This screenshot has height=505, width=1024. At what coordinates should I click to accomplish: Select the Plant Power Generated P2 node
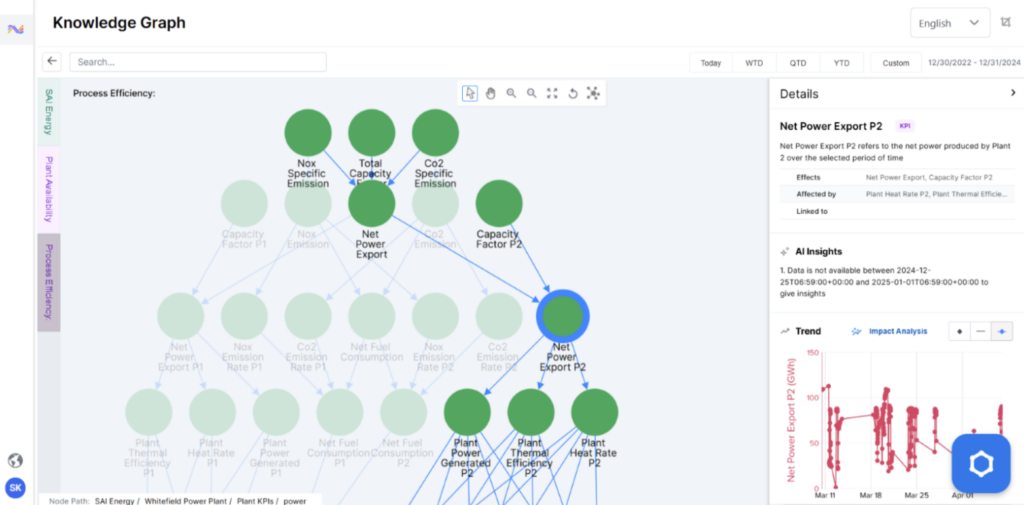pyautogui.click(x=467, y=412)
